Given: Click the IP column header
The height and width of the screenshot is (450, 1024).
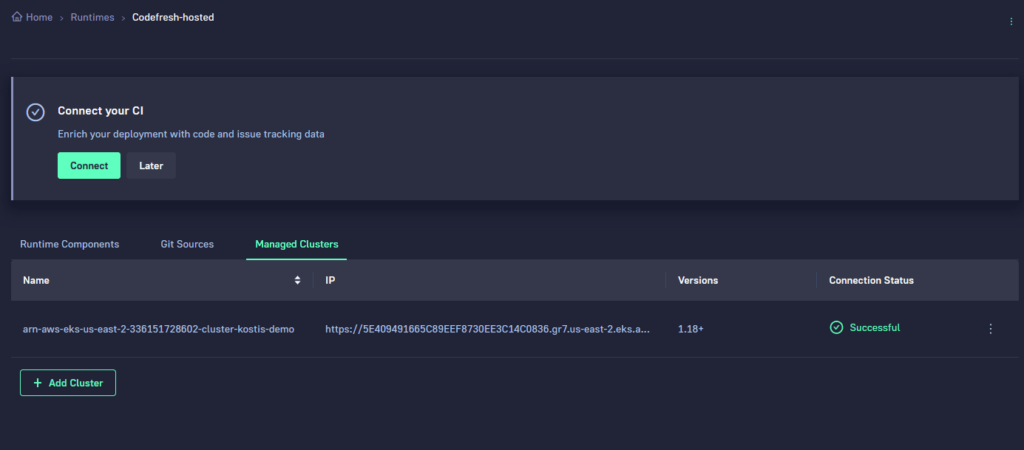Looking at the screenshot, I should (x=331, y=281).
